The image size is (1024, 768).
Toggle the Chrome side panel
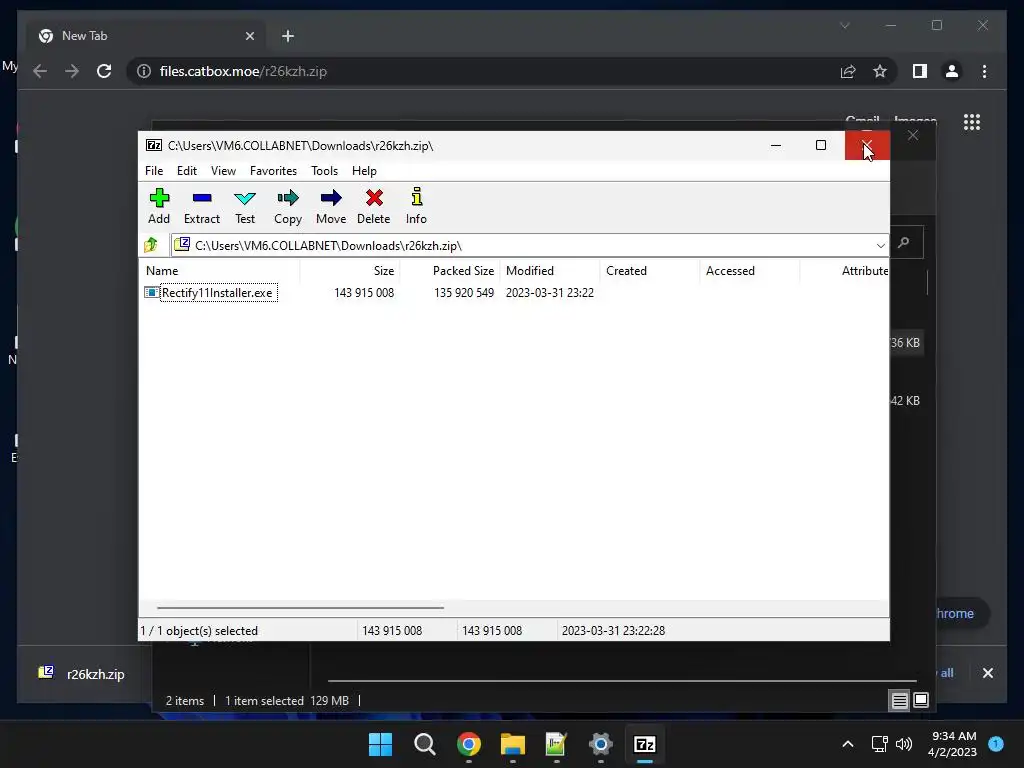pyautogui.click(x=920, y=71)
